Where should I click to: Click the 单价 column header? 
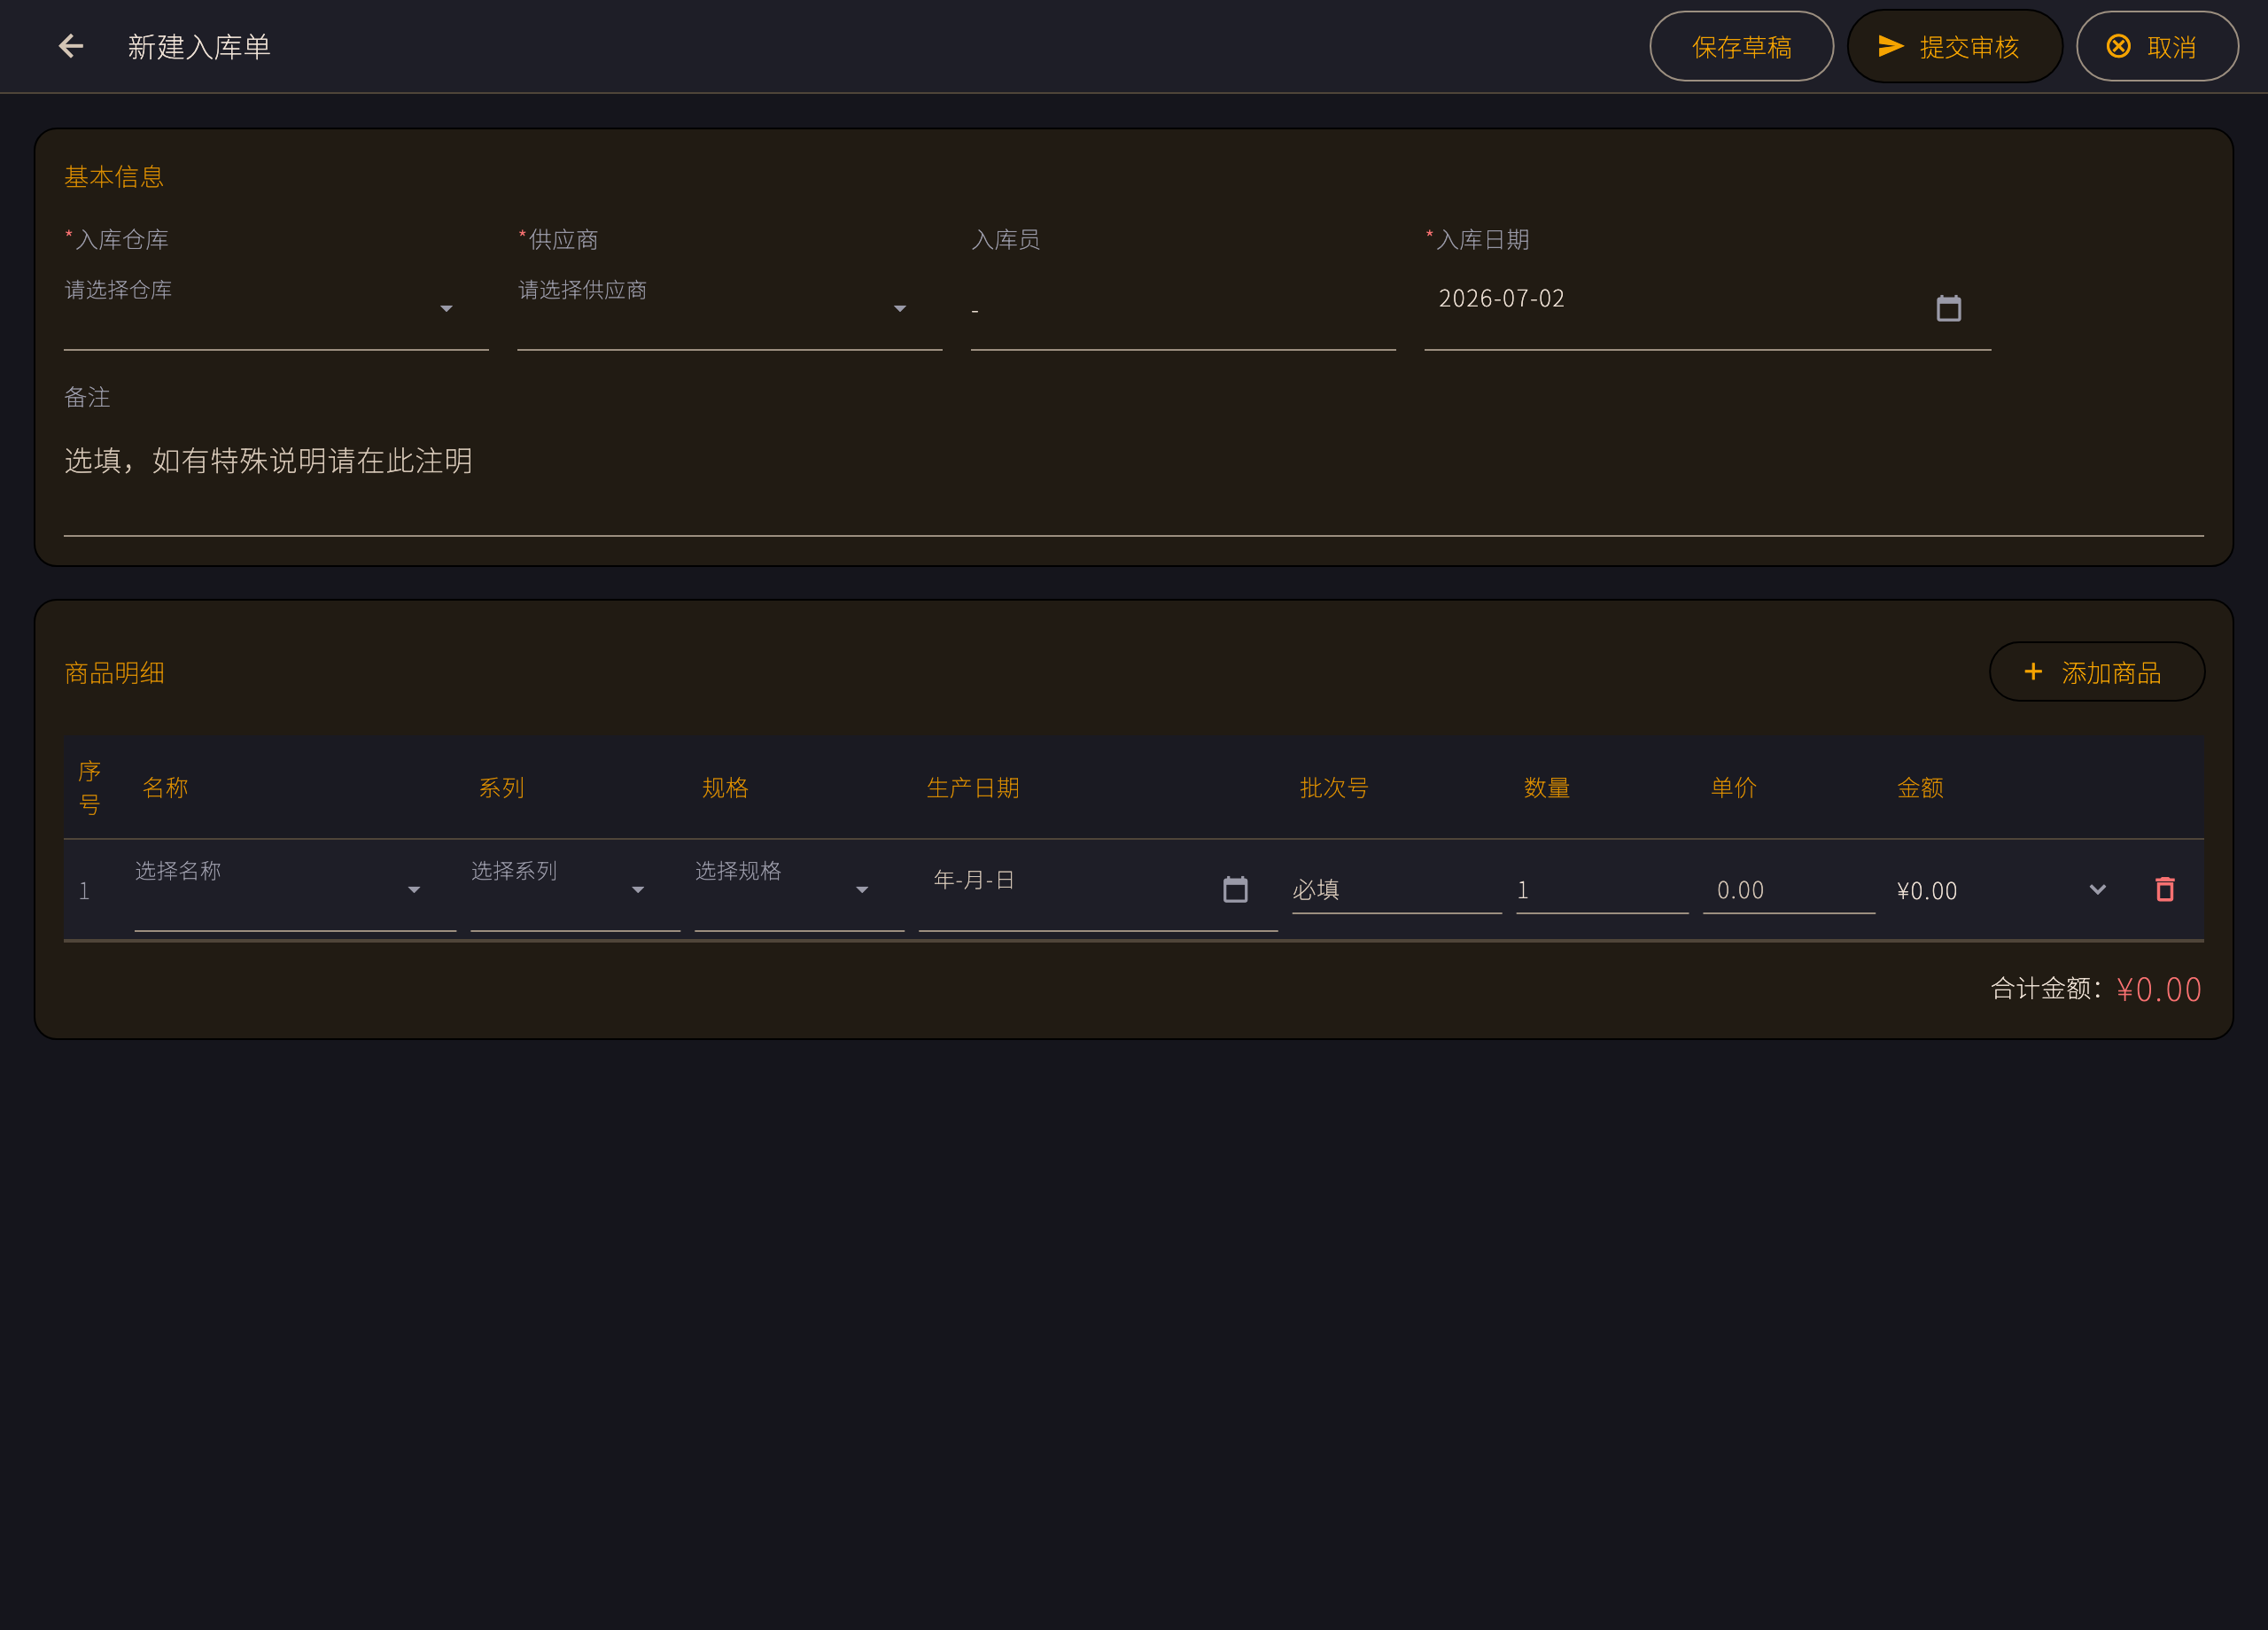click(x=1733, y=788)
